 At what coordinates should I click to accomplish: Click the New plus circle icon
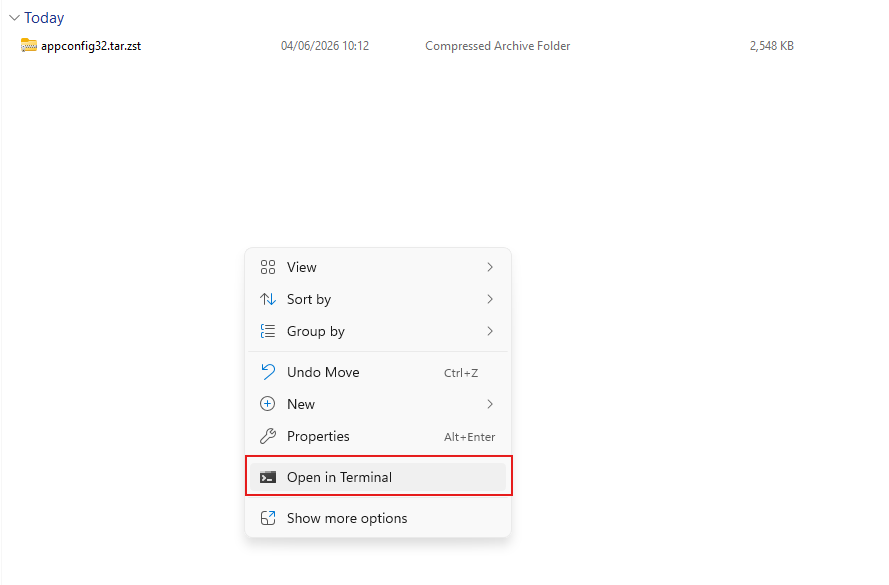click(268, 404)
